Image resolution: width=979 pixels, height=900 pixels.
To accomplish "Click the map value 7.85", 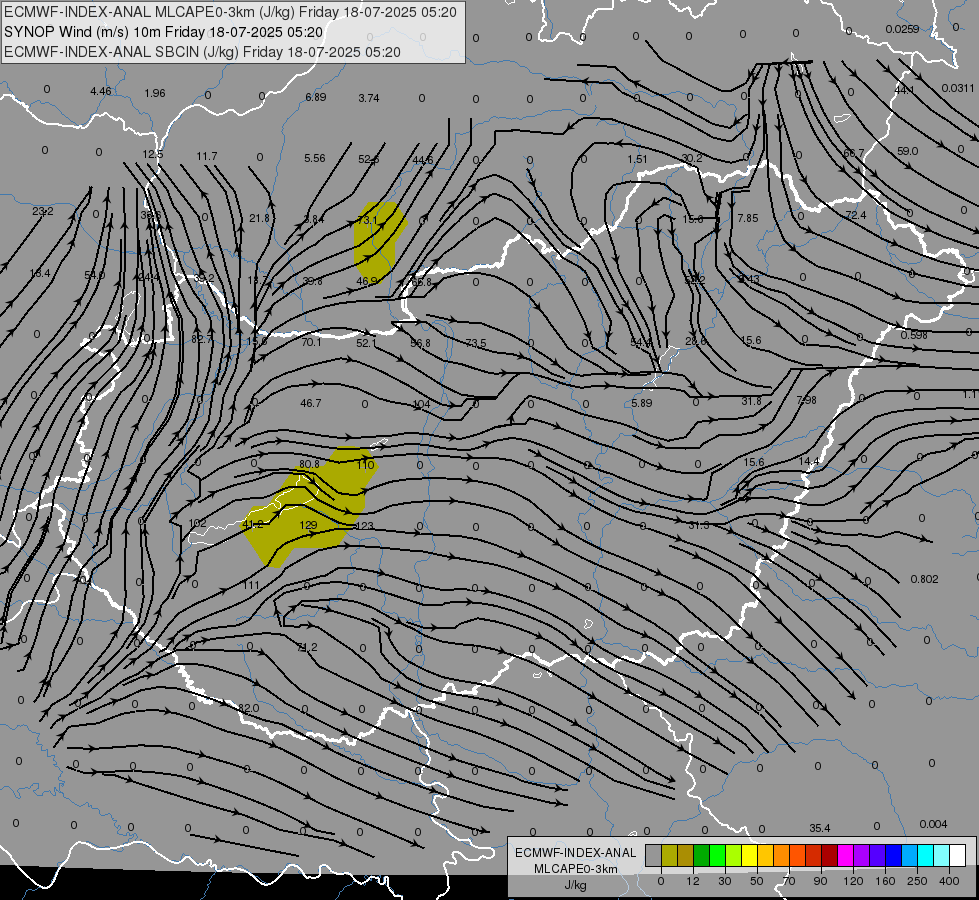I will (747, 218).
